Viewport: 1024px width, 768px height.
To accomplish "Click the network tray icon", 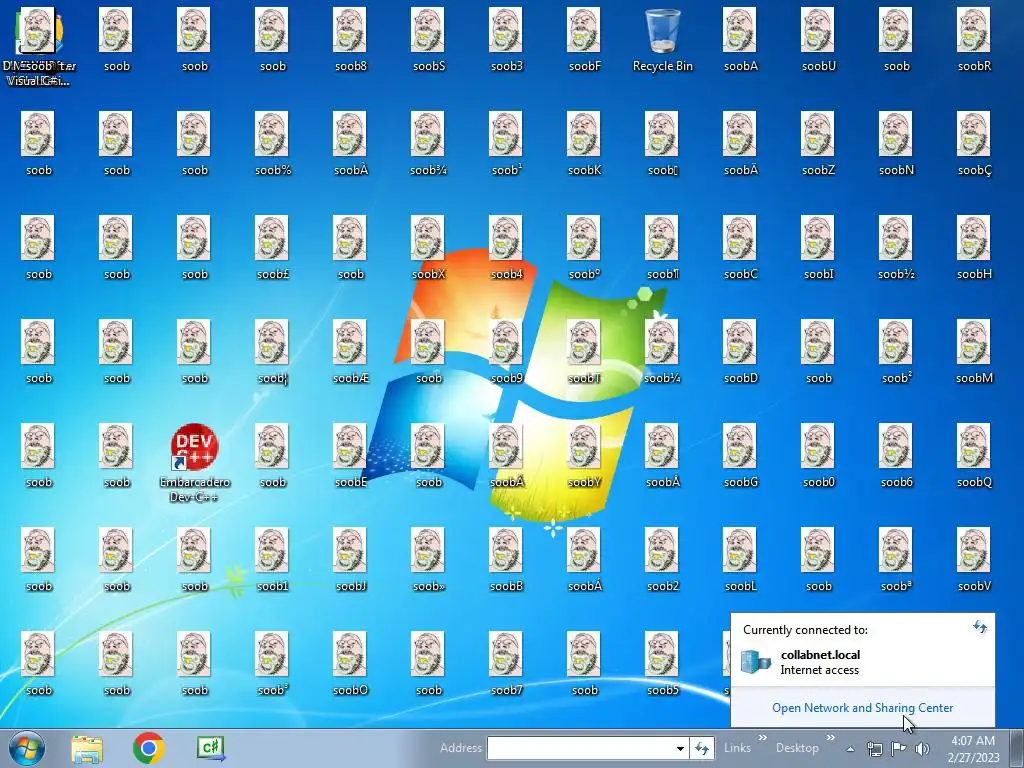I will coord(874,749).
